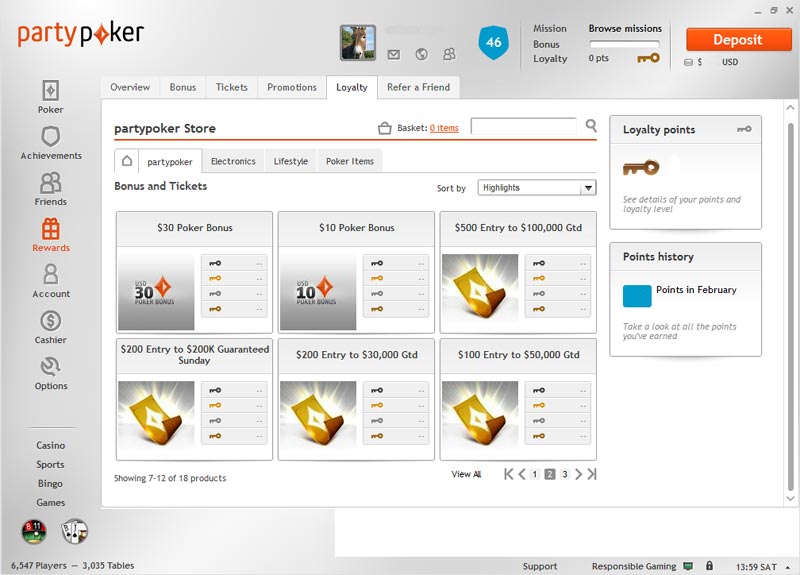This screenshot has width=800, height=575.
Task: Click the responsible gaming monitor icon
Action: click(688, 566)
